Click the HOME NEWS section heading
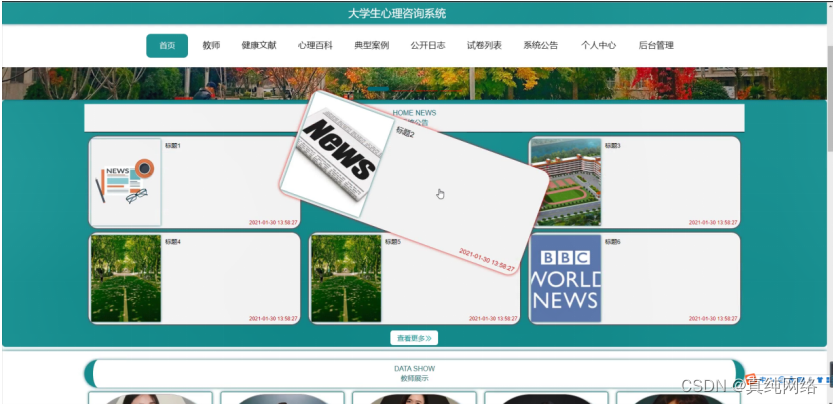Image resolution: width=833 pixels, height=404 pixels. pyautogui.click(x=414, y=113)
